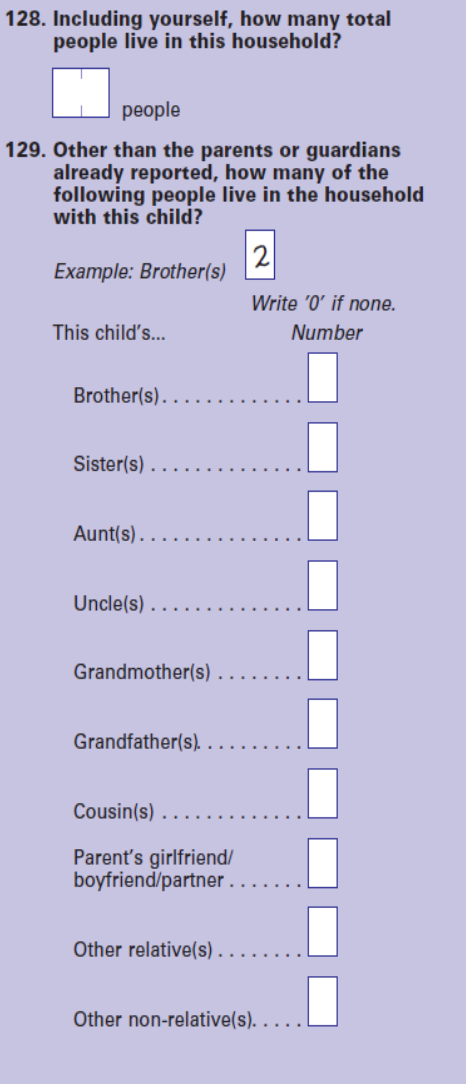The height and width of the screenshot is (1084, 466).
Task: Click the question 128 heading text
Action: 198,30
